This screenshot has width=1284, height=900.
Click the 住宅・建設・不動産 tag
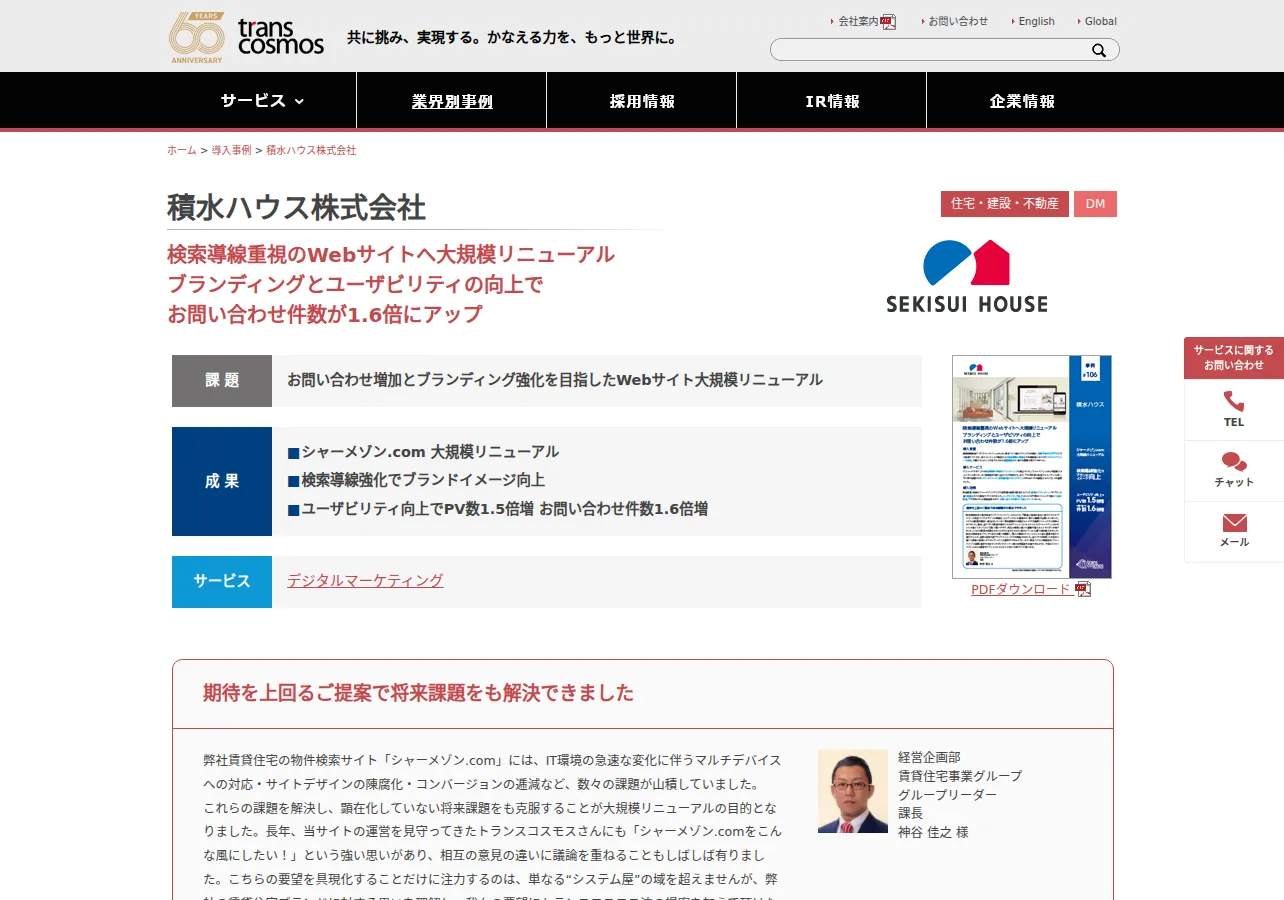(x=1005, y=204)
